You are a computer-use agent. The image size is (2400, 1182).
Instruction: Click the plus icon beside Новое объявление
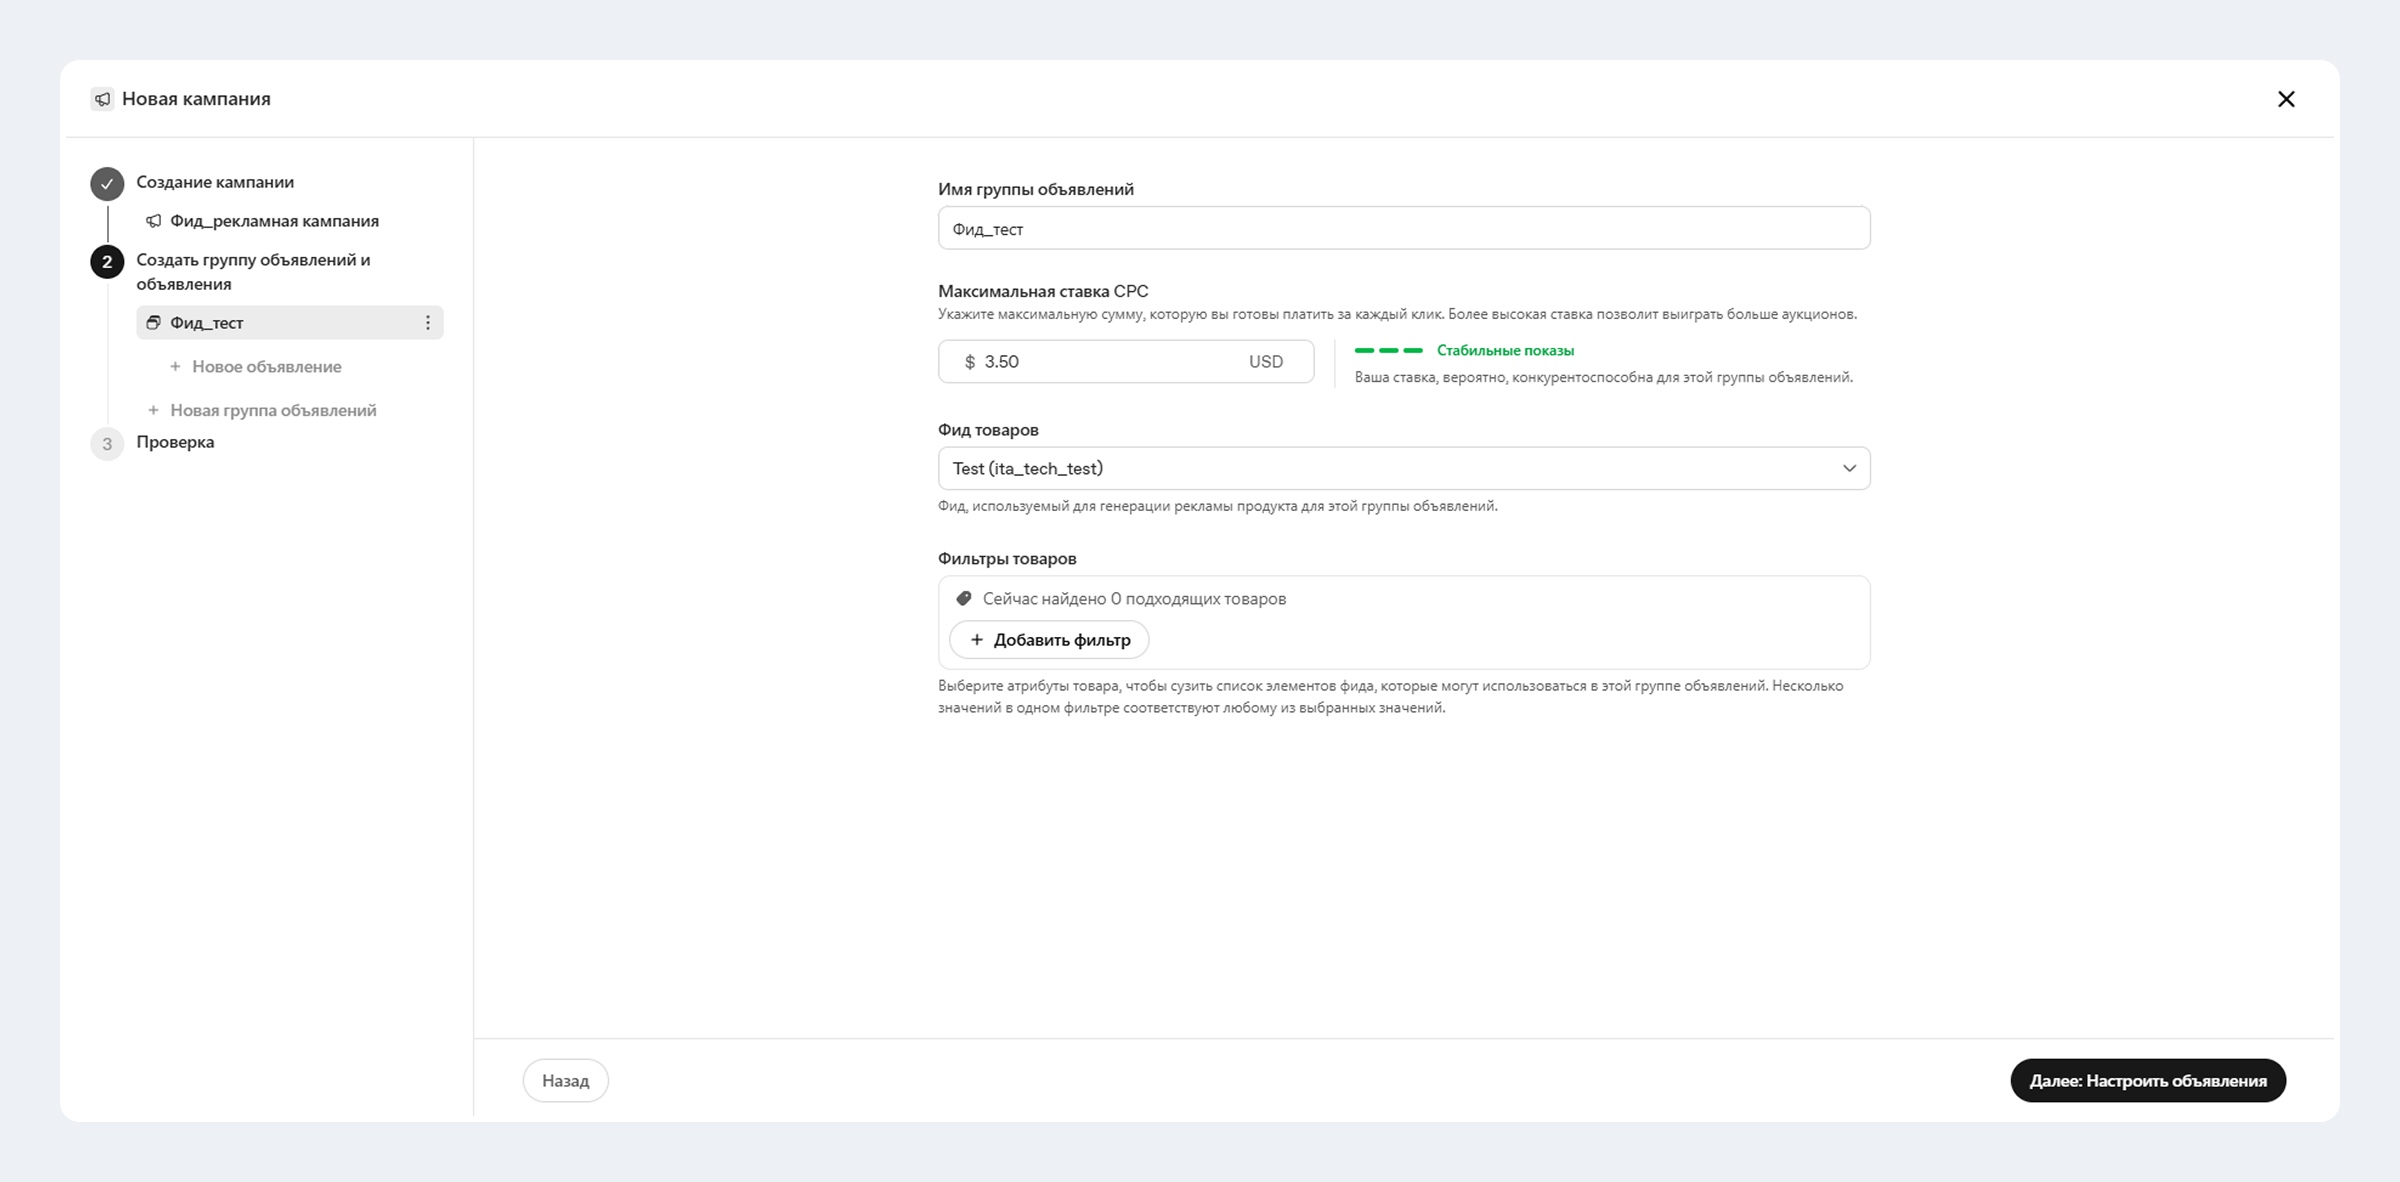tap(175, 367)
